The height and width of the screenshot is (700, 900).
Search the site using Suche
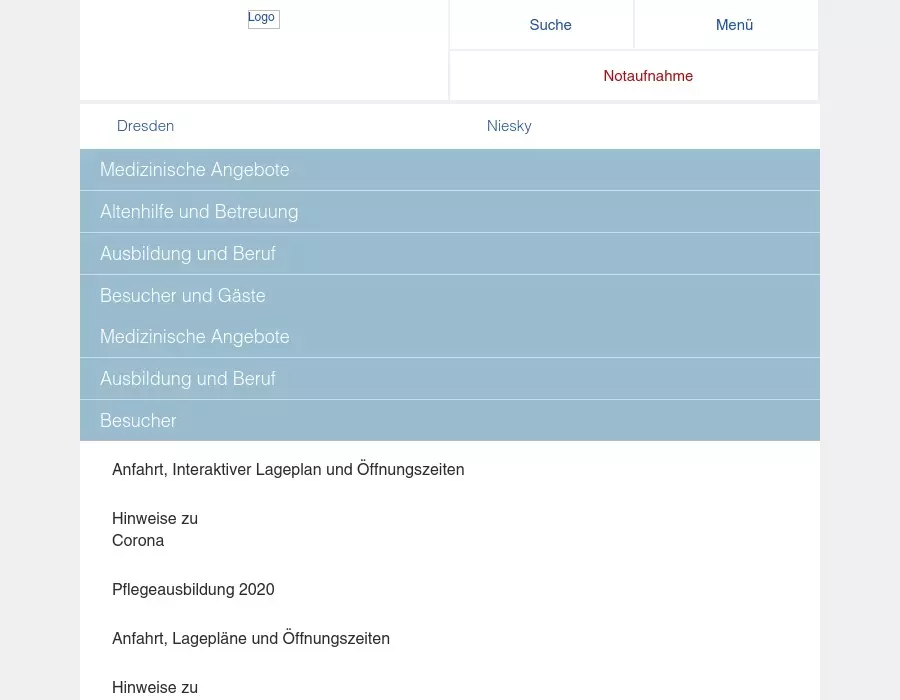[x=550, y=25]
